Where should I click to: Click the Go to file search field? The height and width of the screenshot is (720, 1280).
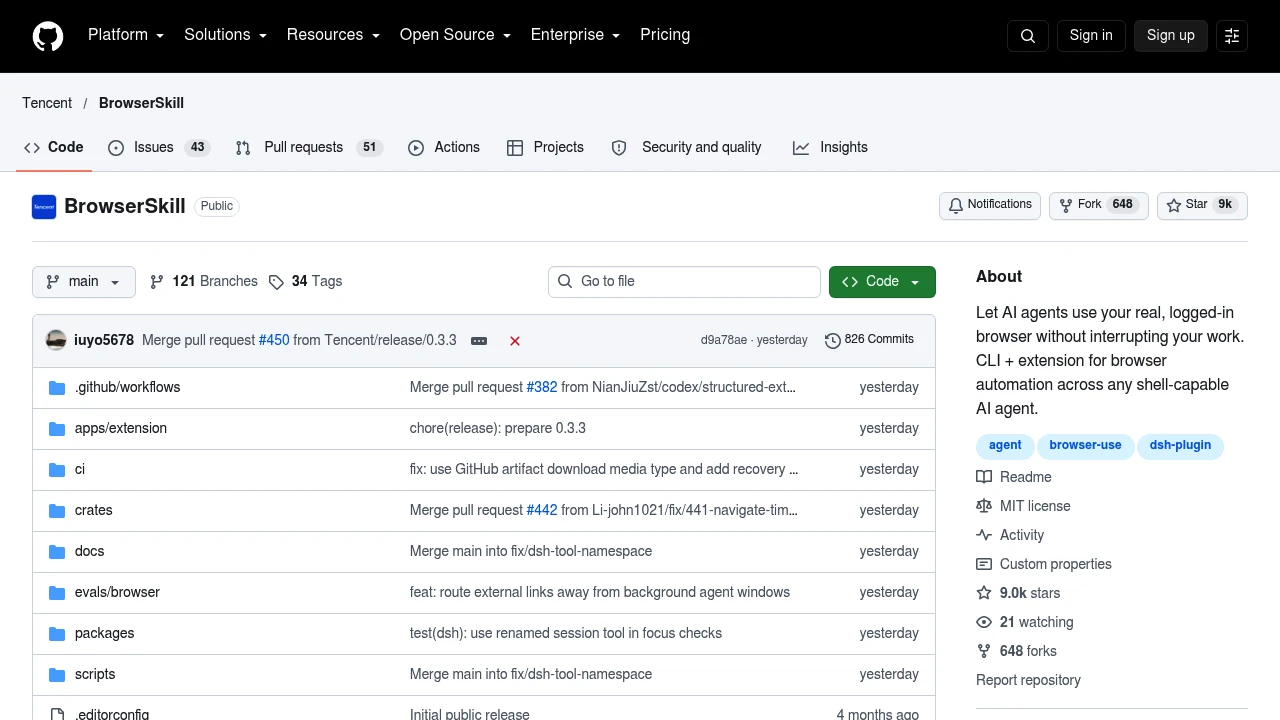click(x=684, y=282)
